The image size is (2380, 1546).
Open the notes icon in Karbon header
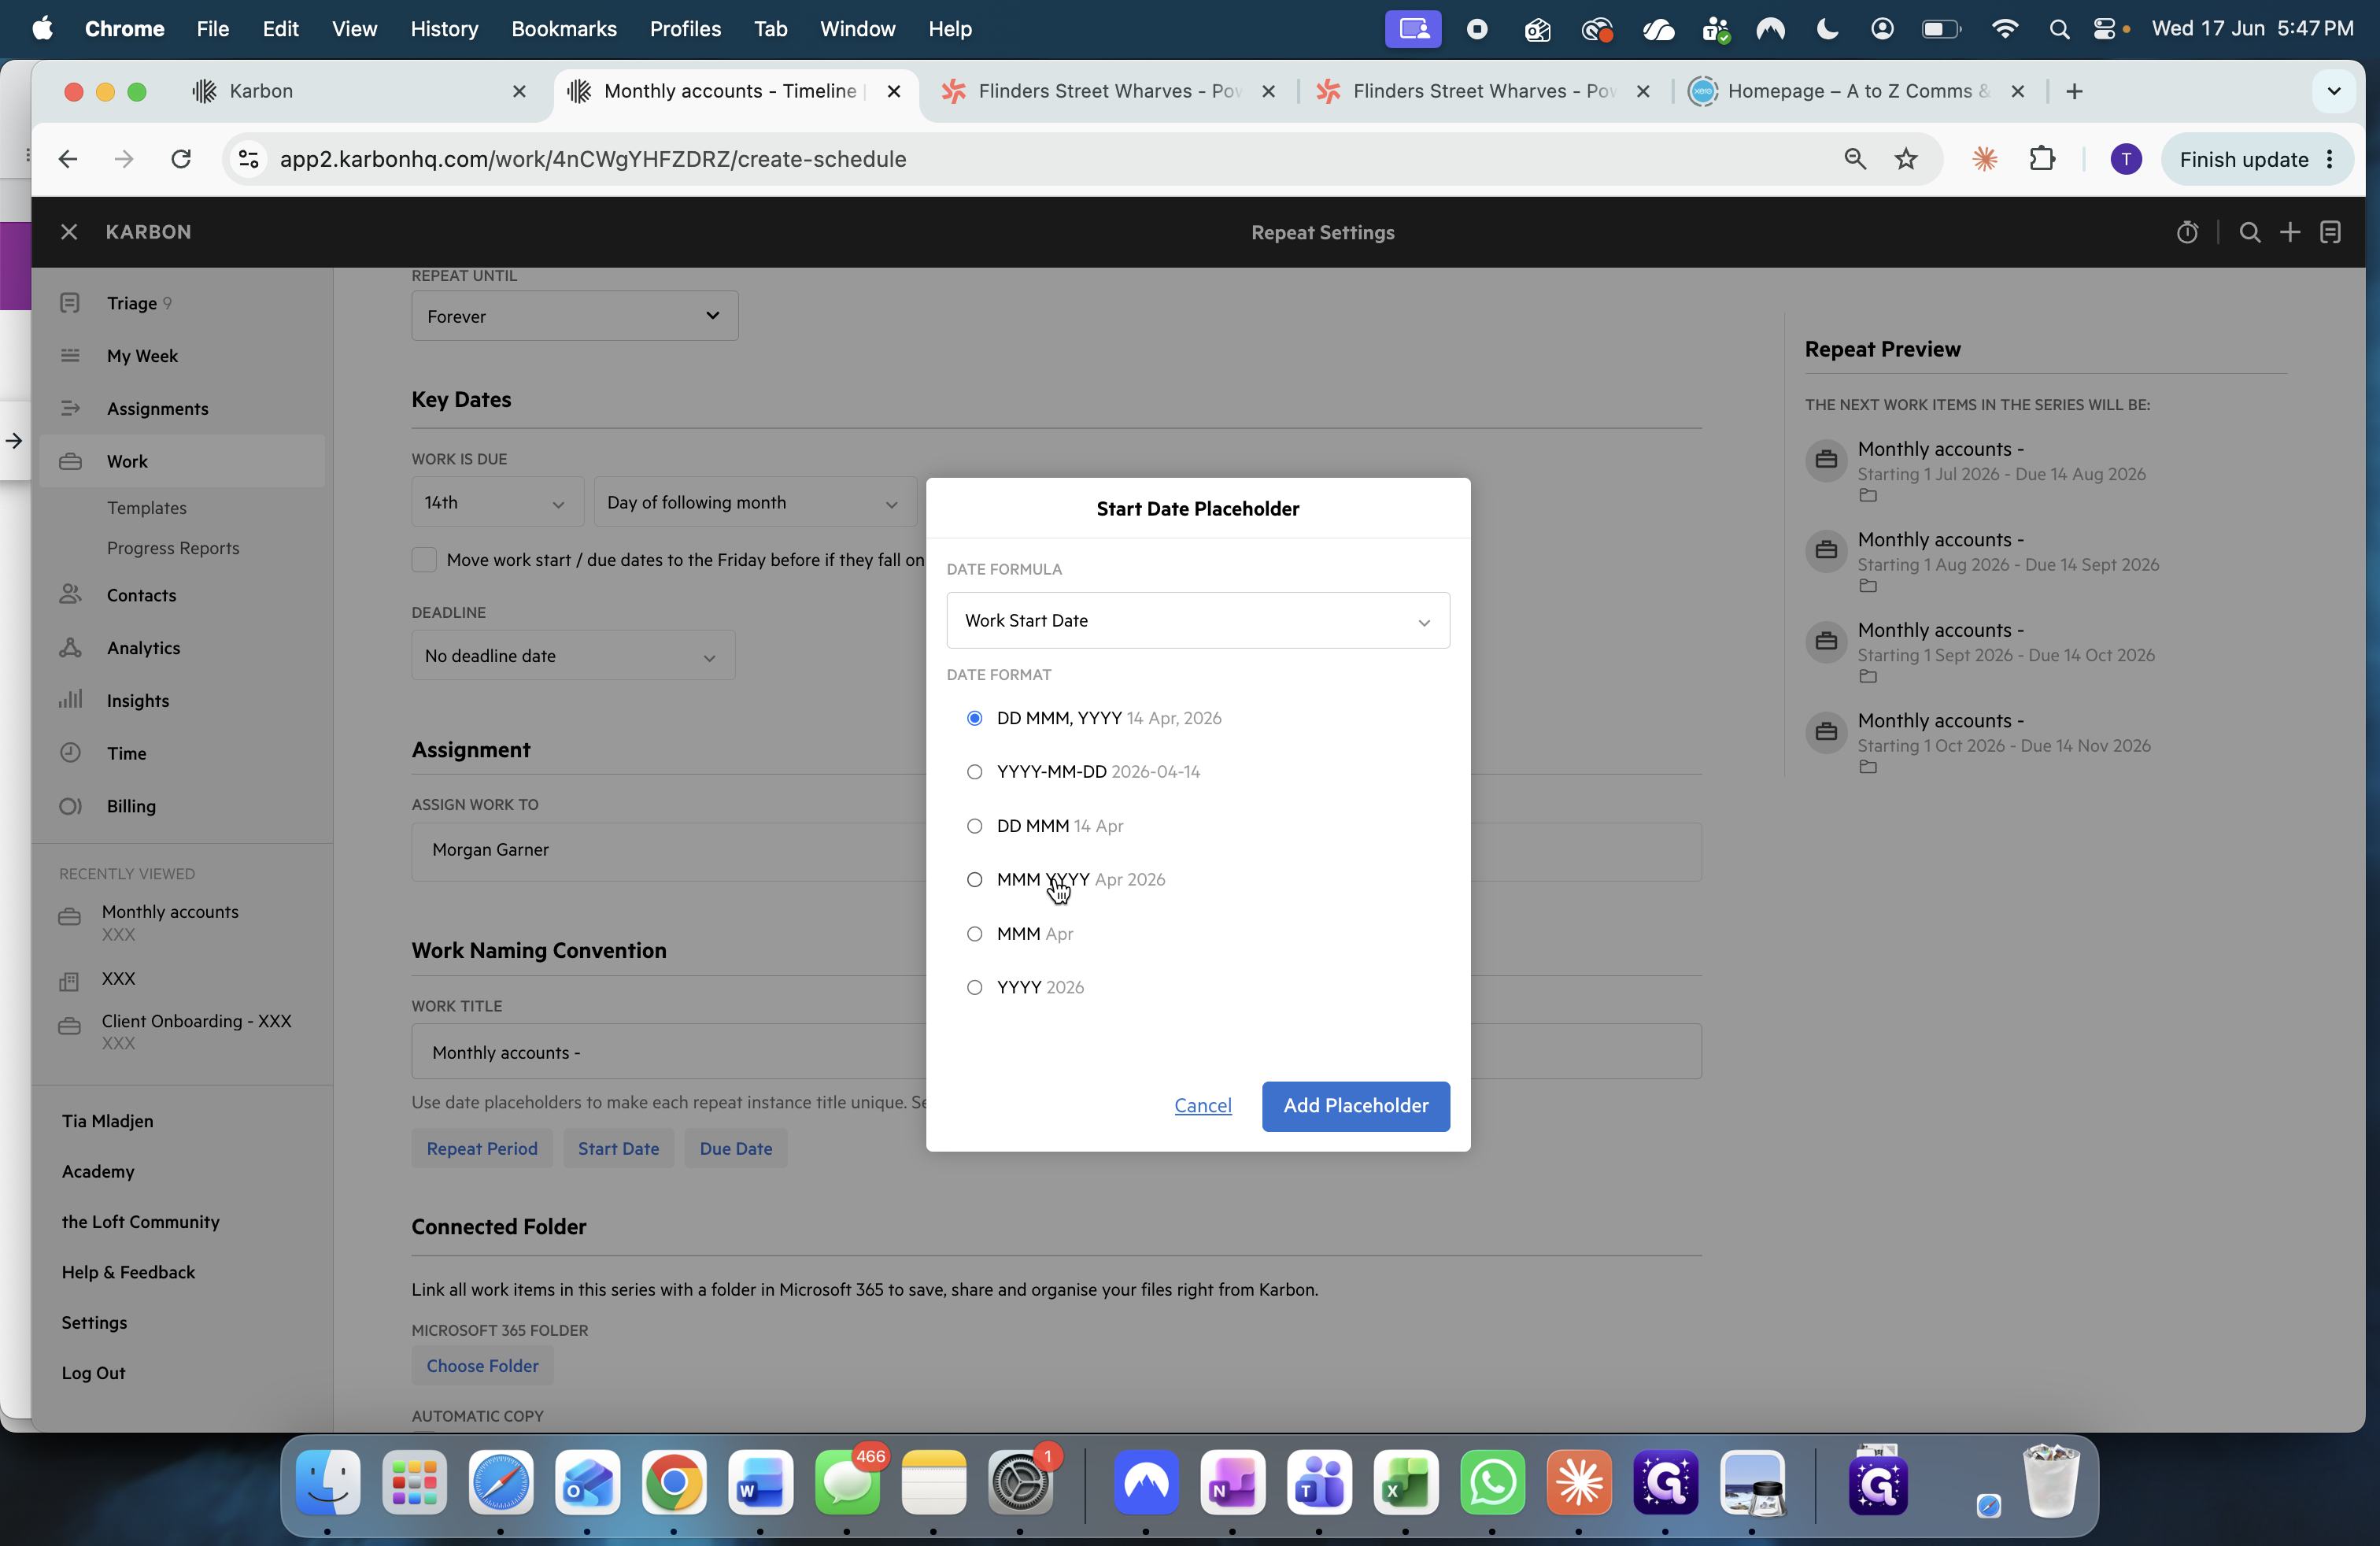pyautogui.click(x=2331, y=232)
